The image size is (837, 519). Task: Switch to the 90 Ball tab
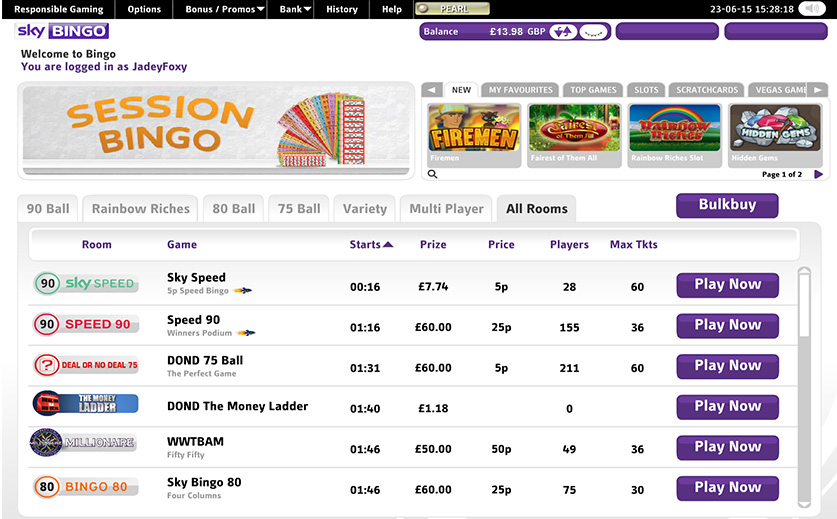[x=48, y=208]
